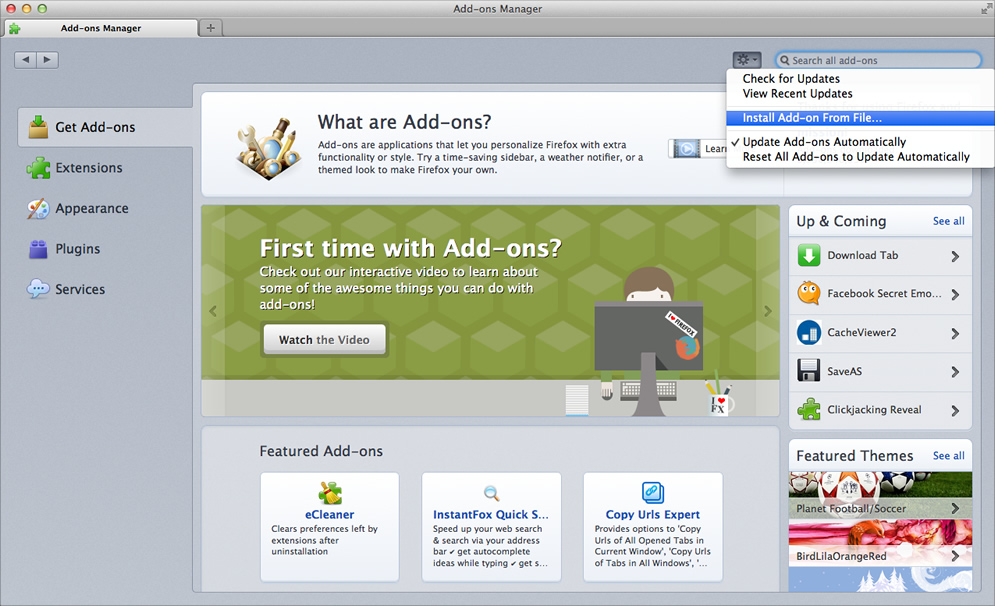Show previous promo banner slide

coord(213,311)
